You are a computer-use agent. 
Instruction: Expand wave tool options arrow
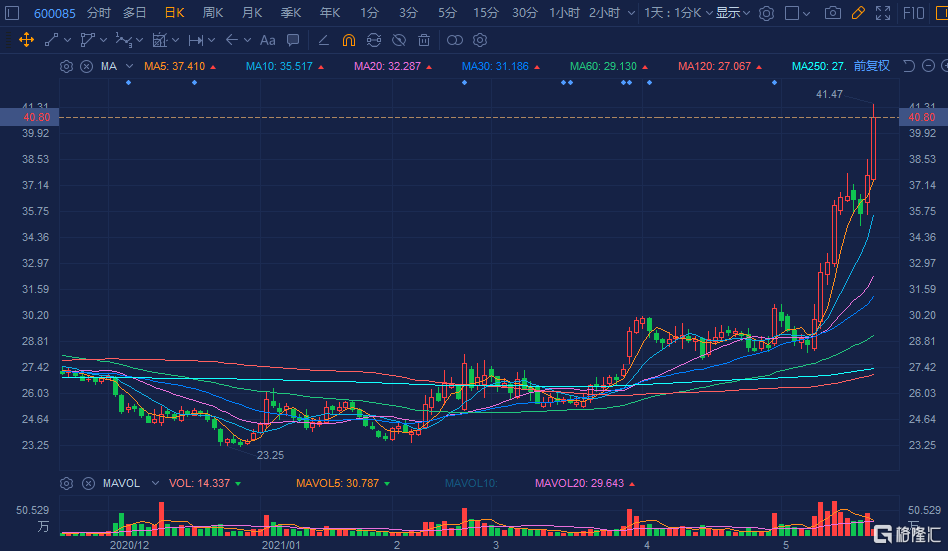pyautogui.click(x=140, y=40)
